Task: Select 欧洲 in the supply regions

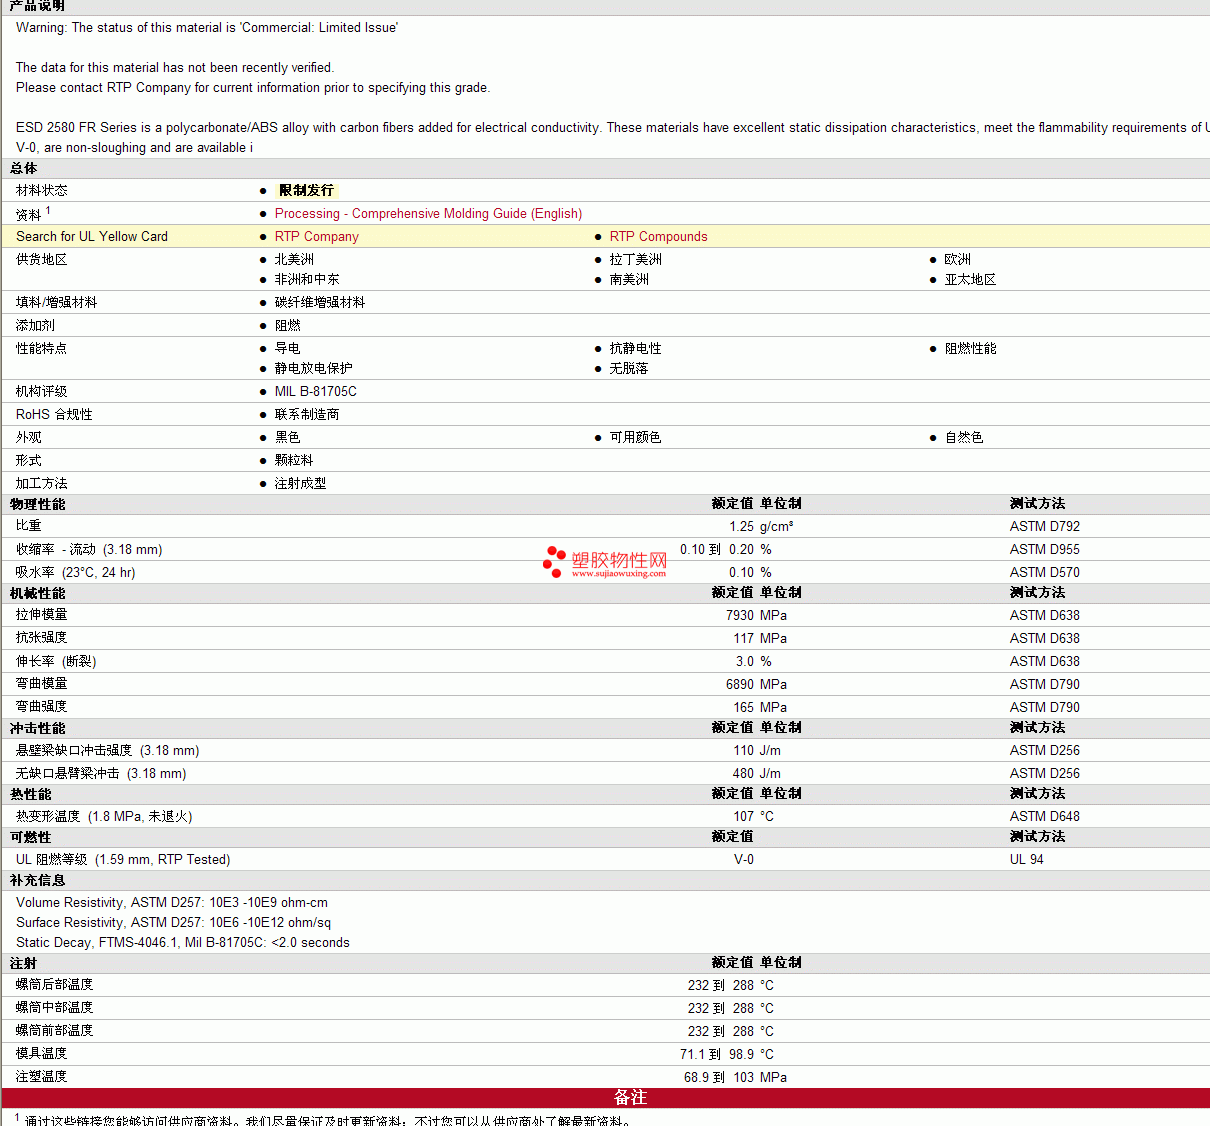Action: (957, 259)
